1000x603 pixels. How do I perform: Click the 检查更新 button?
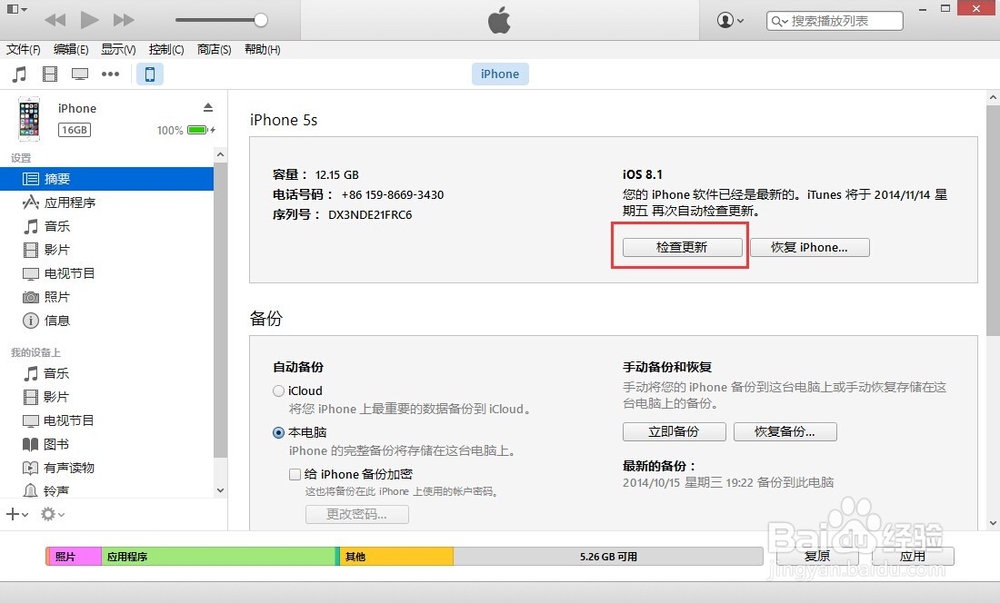[682, 247]
